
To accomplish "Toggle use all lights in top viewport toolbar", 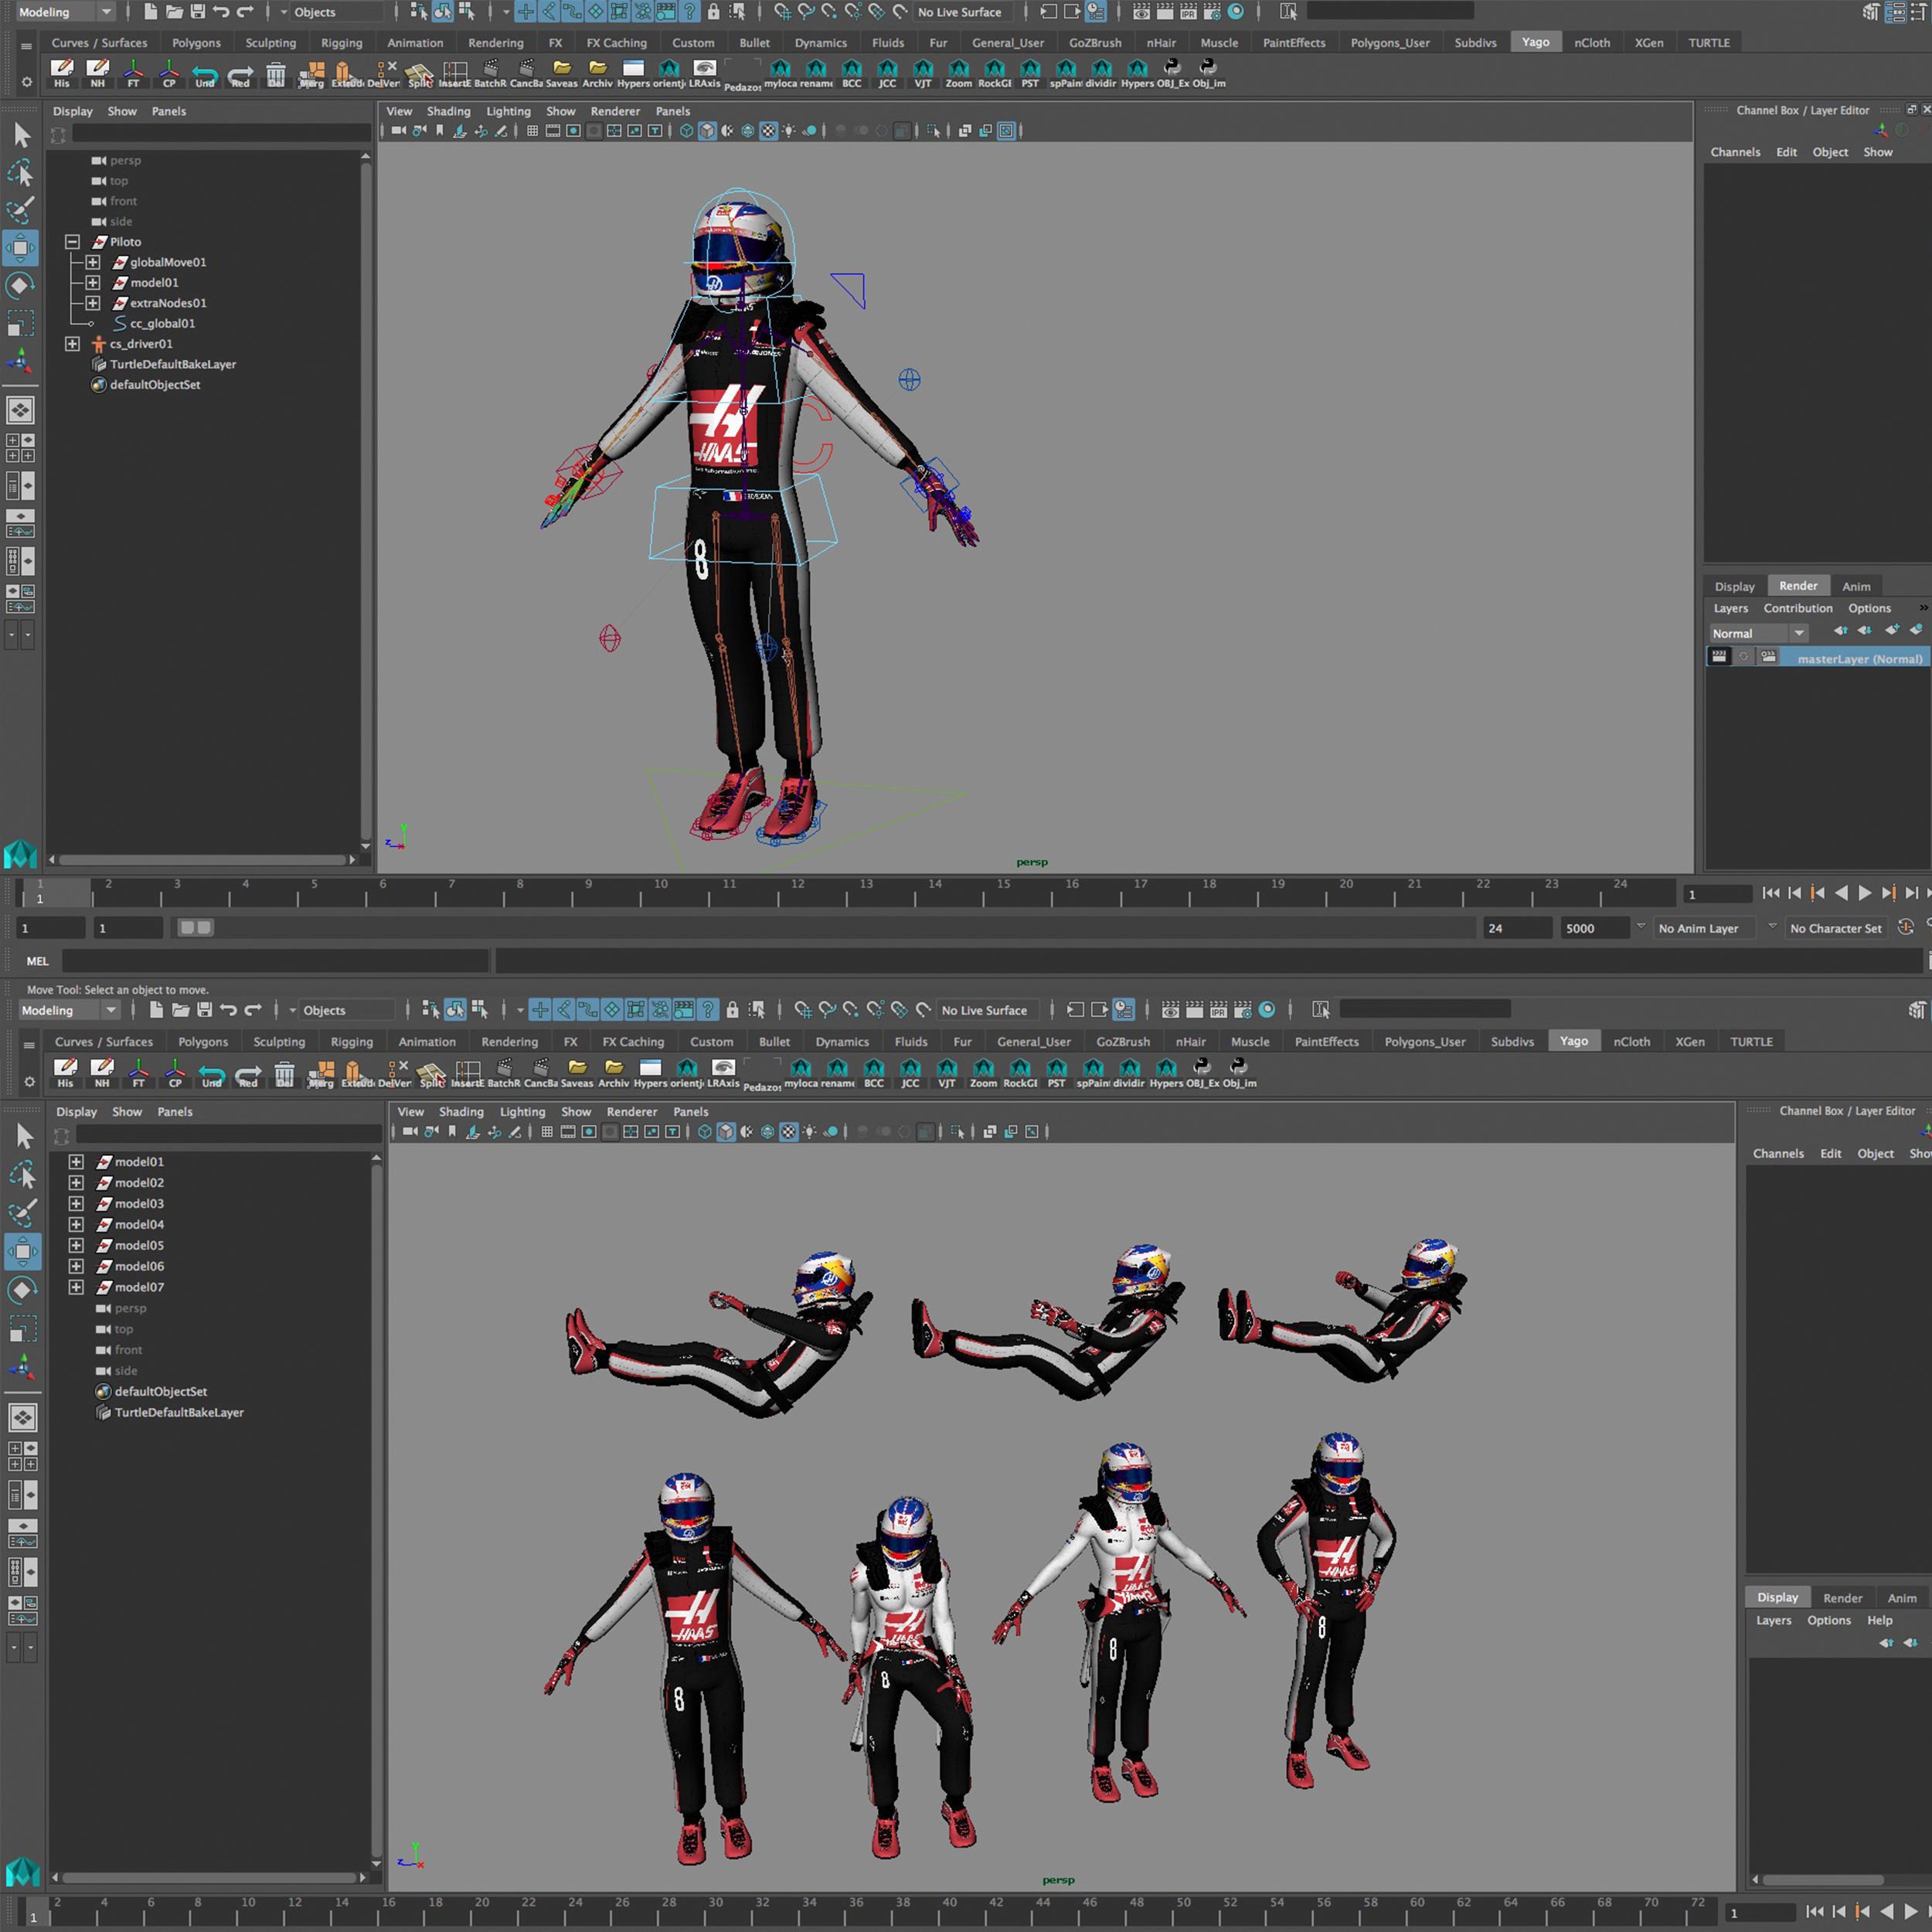I will (x=789, y=130).
